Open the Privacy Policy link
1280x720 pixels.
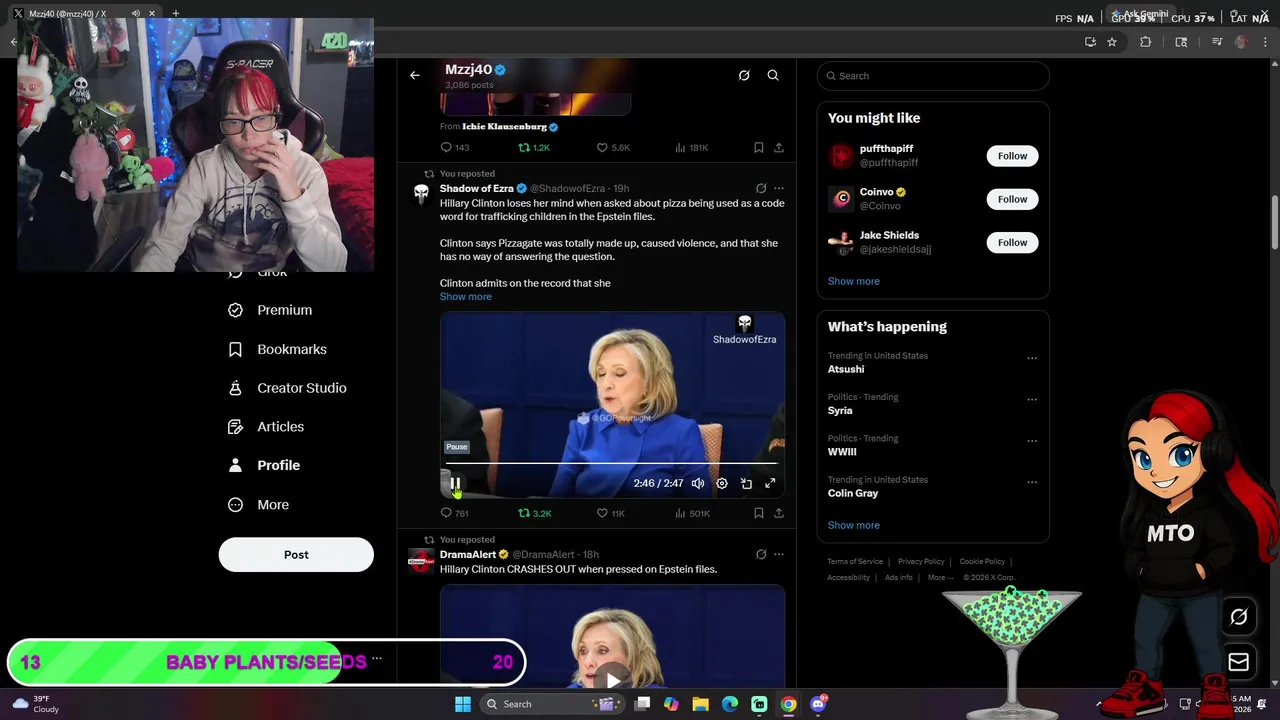pyautogui.click(x=921, y=562)
